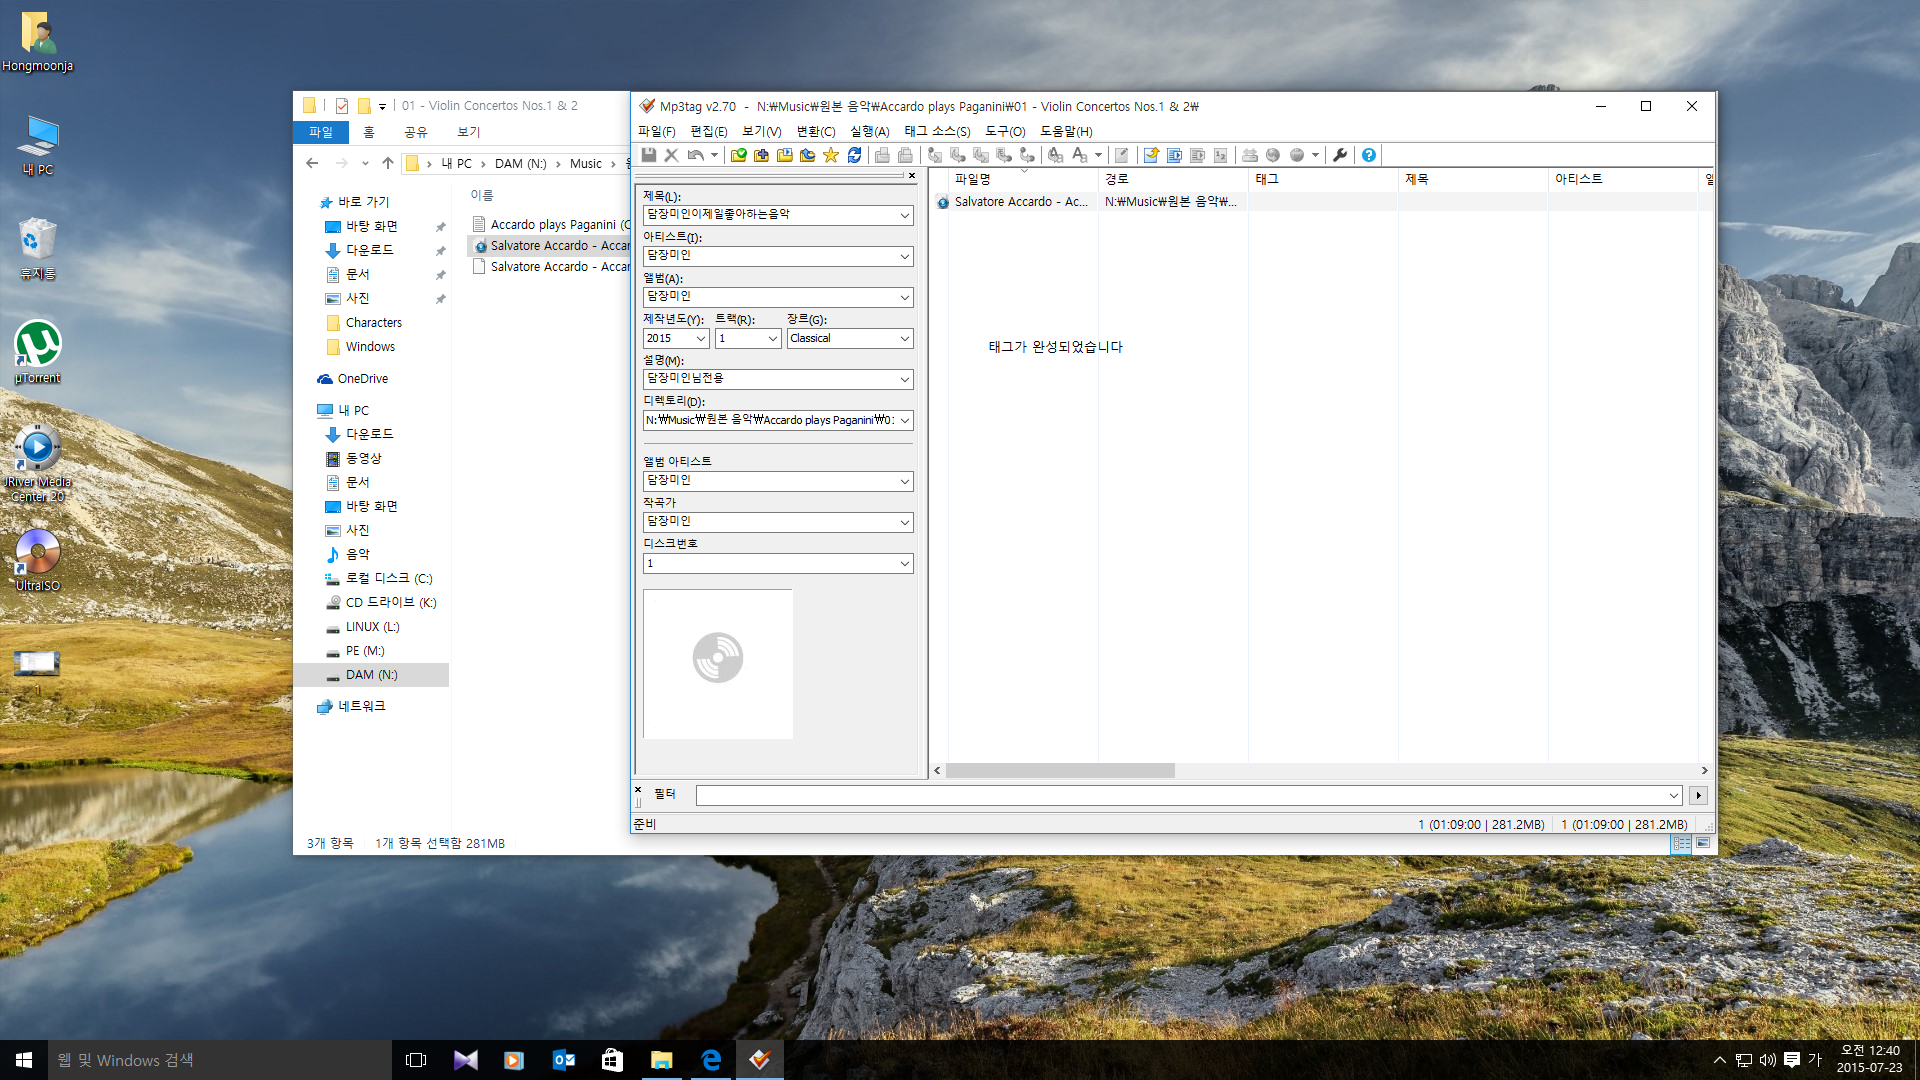Screen dimensions: 1920x1080
Task: Expand the 아티스트(I) artist dropdown
Action: coord(904,256)
